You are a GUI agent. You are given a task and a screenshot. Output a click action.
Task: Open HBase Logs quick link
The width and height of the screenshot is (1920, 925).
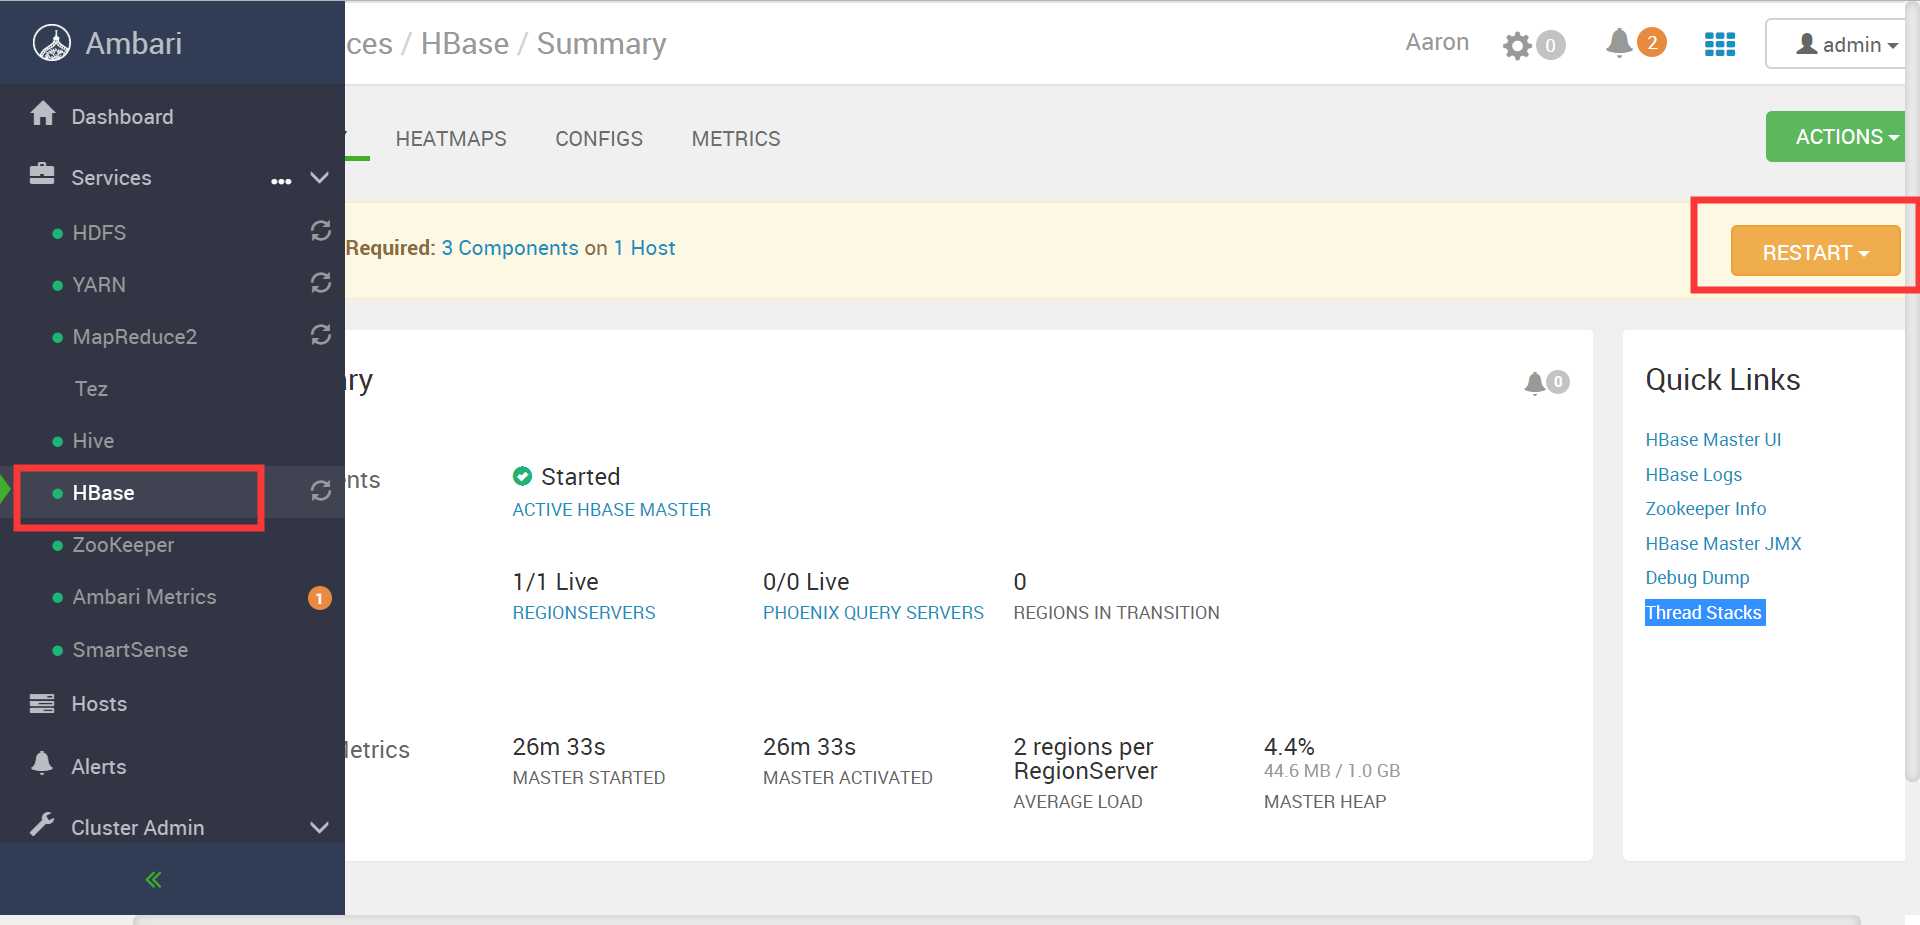point(1694,475)
